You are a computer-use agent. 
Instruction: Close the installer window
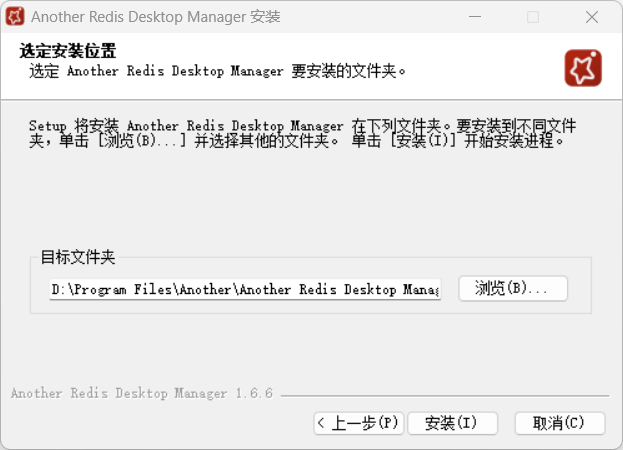pyautogui.click(x=592, y=17)
